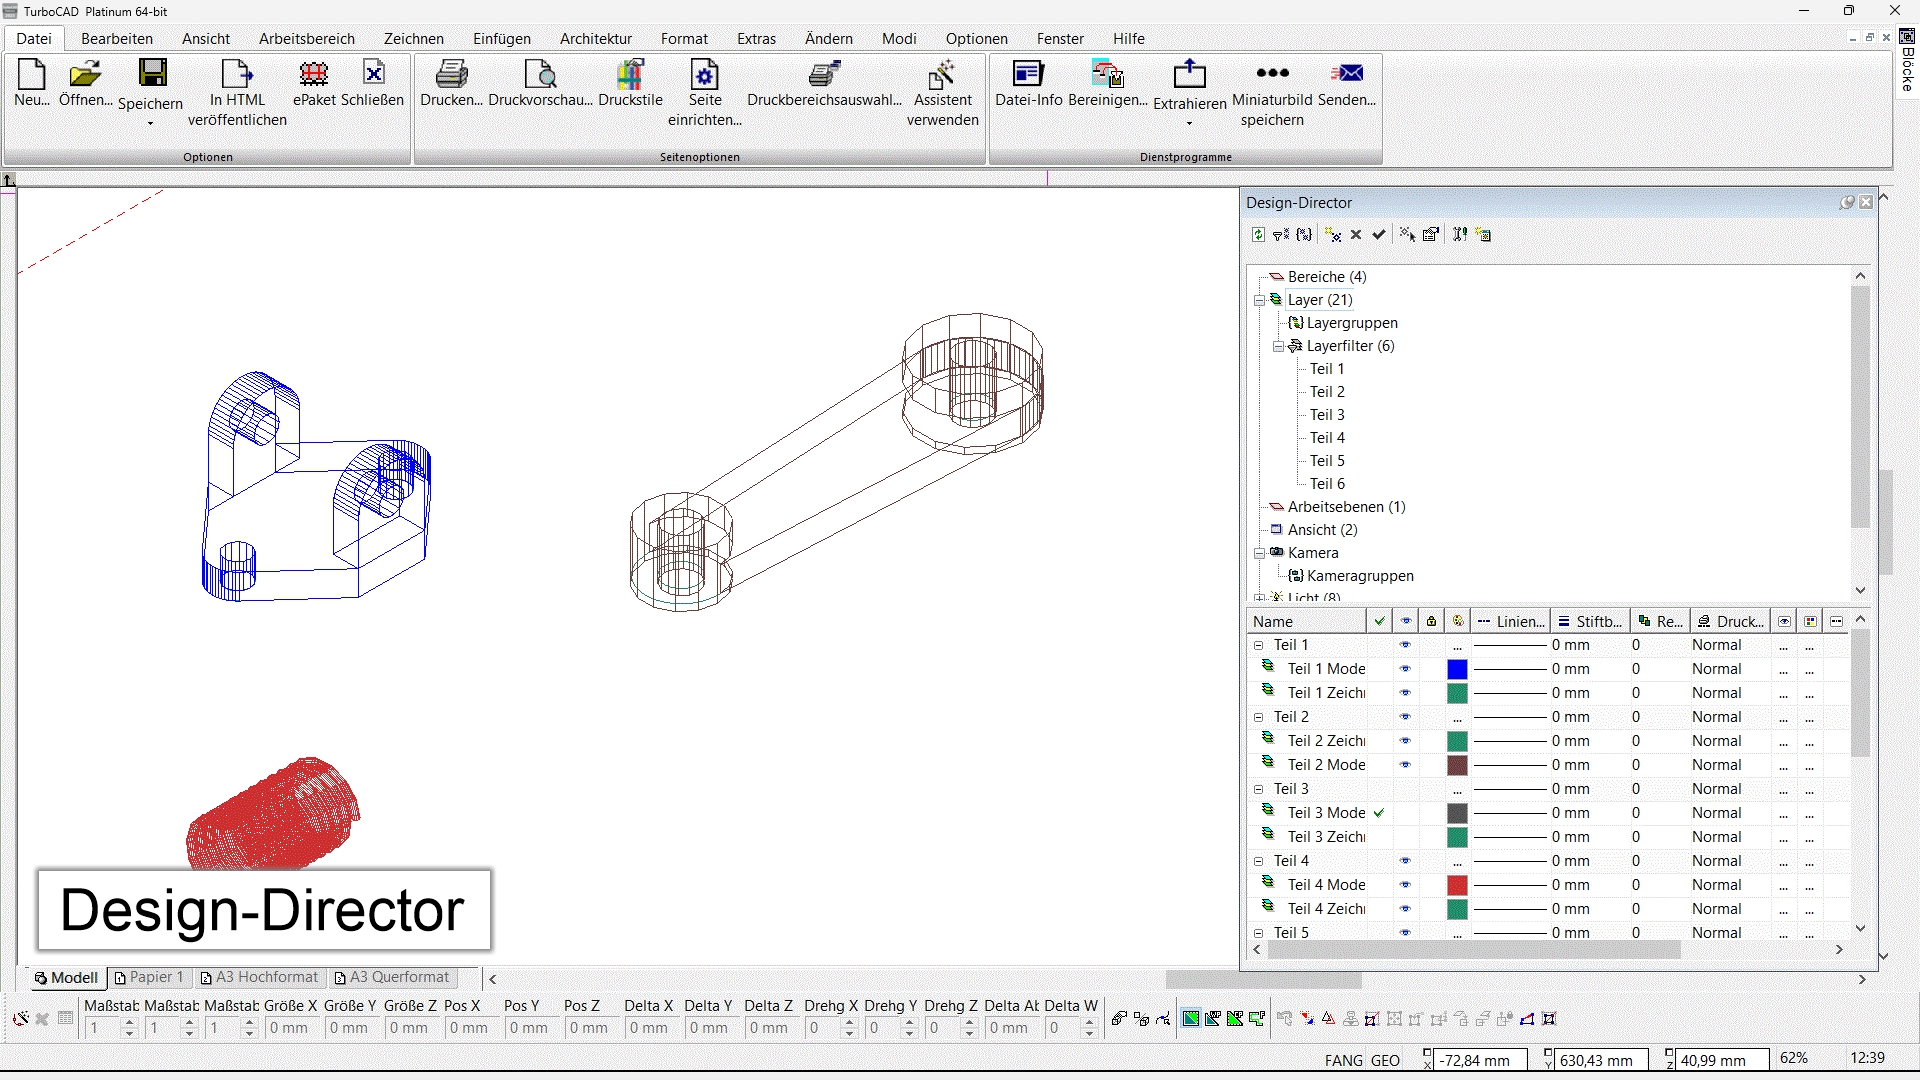Select Arbeitsebenen (1) tree item
Viewport: 1920px width, 1080px height.
pos(1346,507)
